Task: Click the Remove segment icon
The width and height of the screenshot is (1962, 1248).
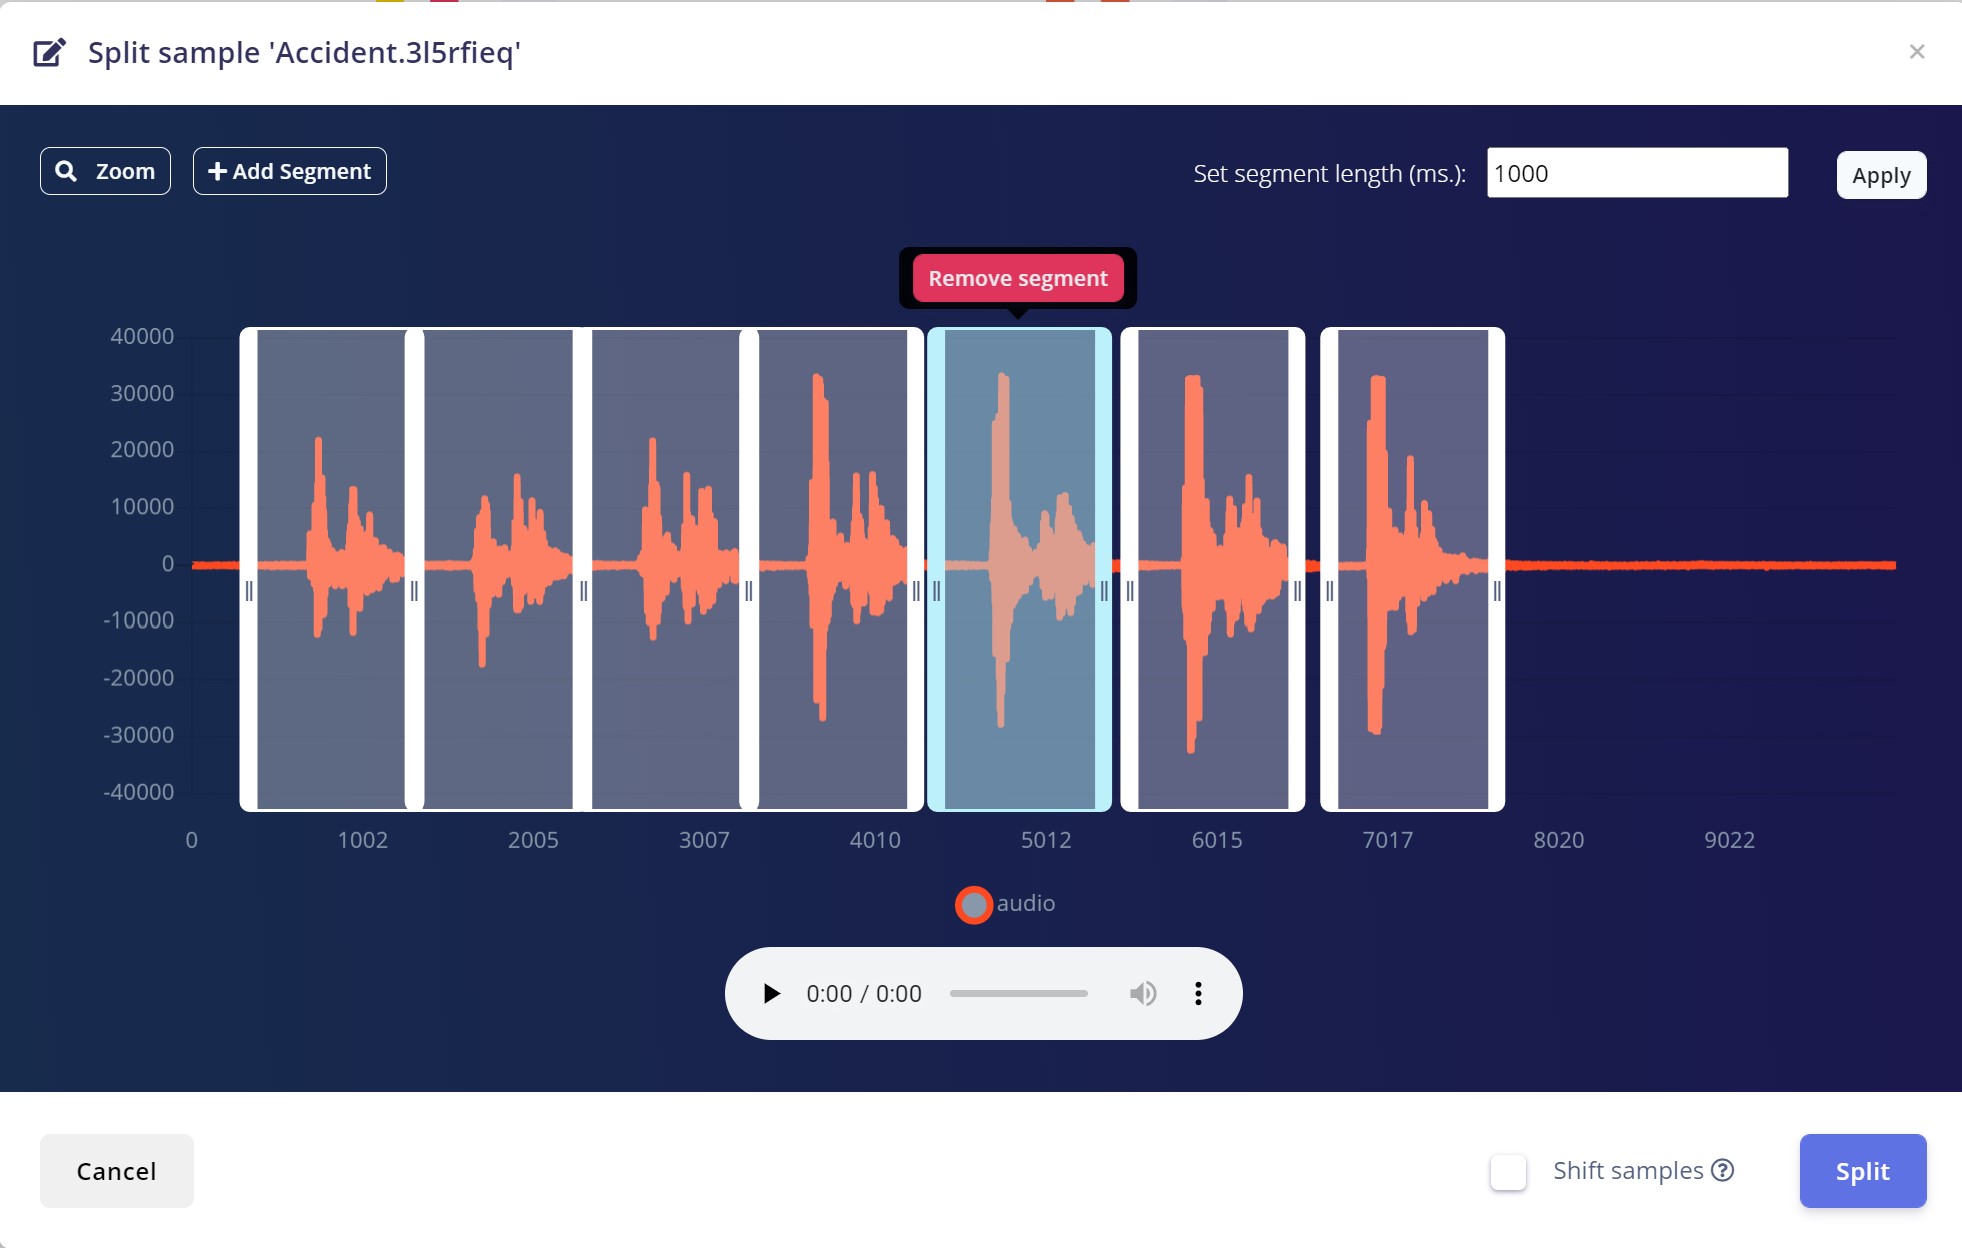Action: (1018, 277)
